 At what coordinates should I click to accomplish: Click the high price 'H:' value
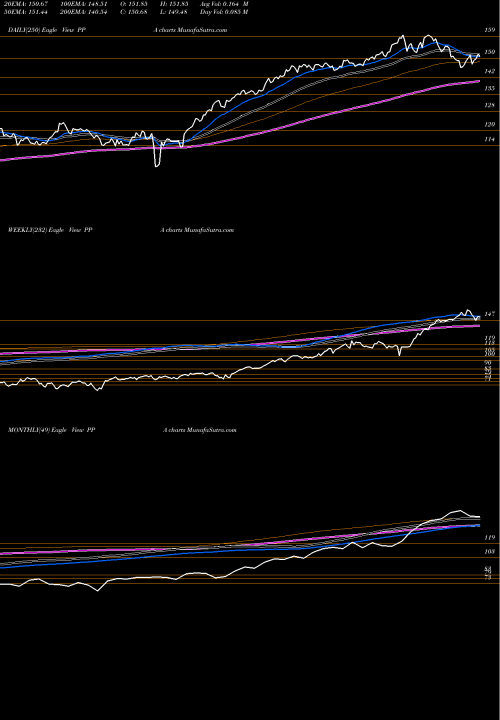click(179, 4)
